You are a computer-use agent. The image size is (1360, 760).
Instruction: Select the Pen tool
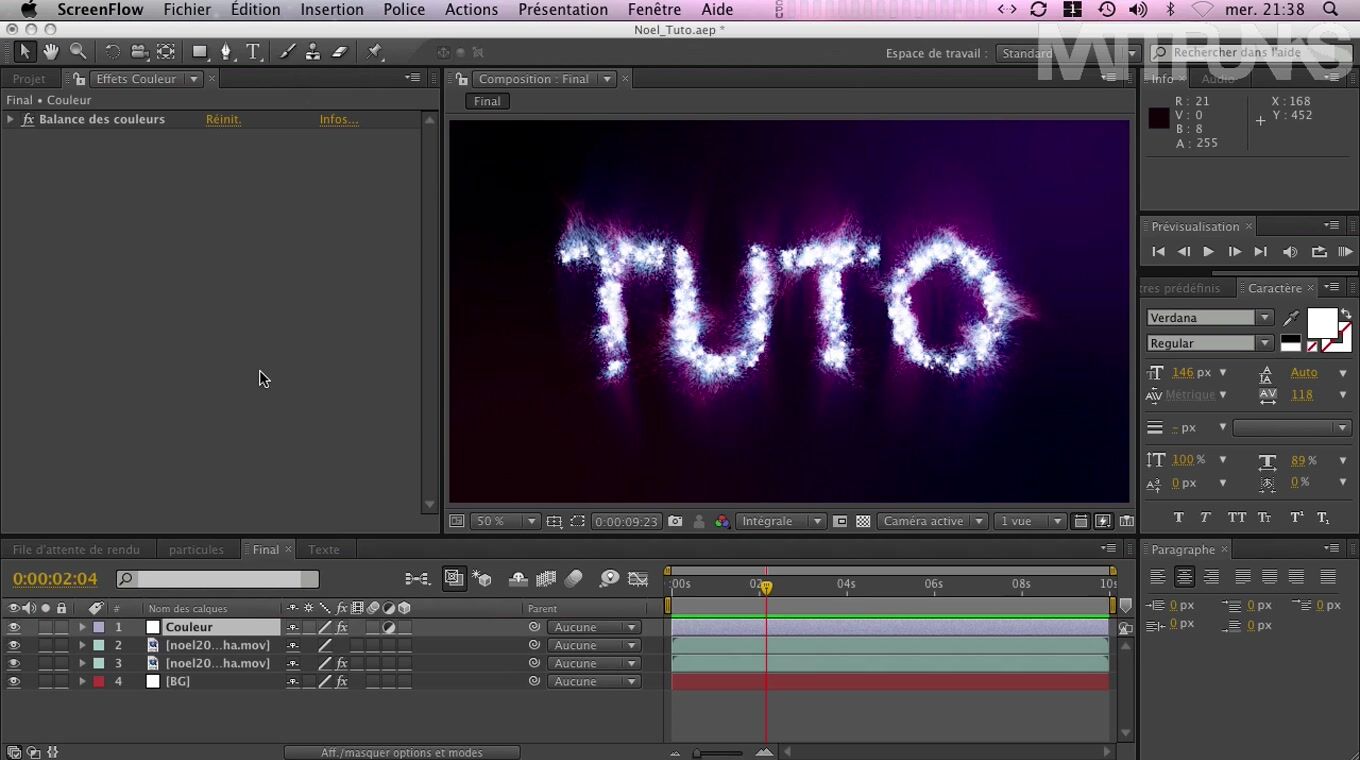226,52
